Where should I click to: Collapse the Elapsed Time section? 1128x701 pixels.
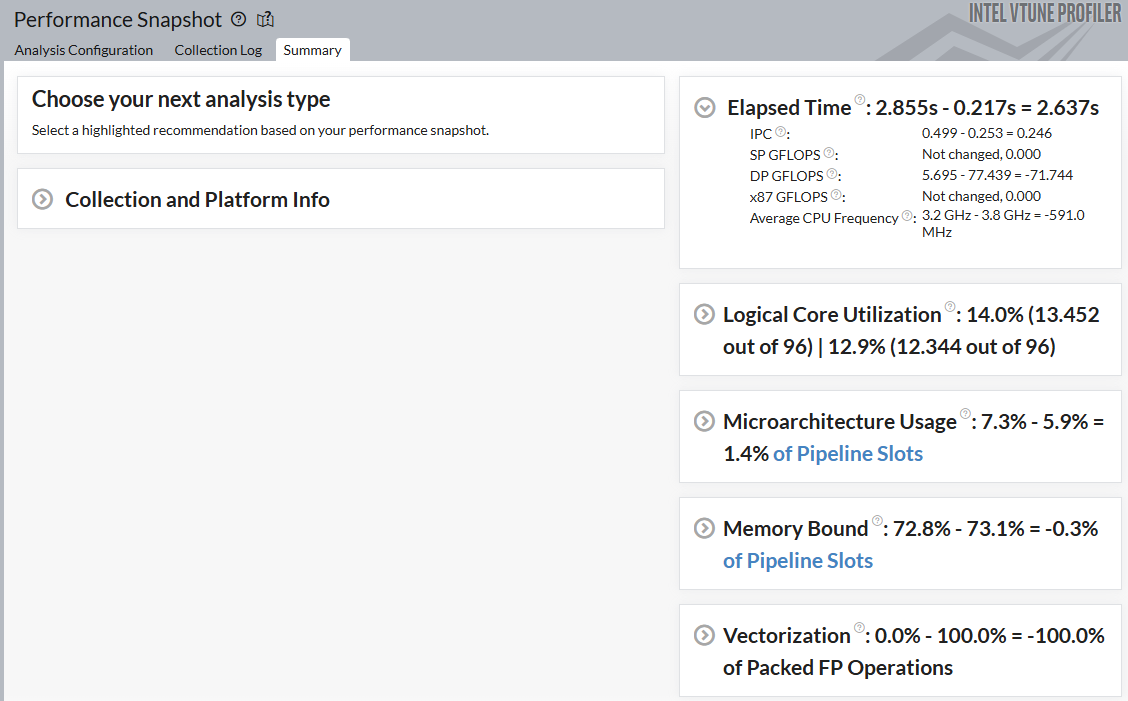tap(705, 108)
